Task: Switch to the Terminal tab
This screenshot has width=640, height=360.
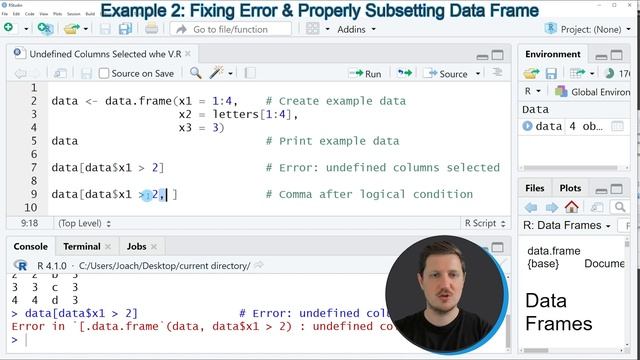Action: click(82, 247)
